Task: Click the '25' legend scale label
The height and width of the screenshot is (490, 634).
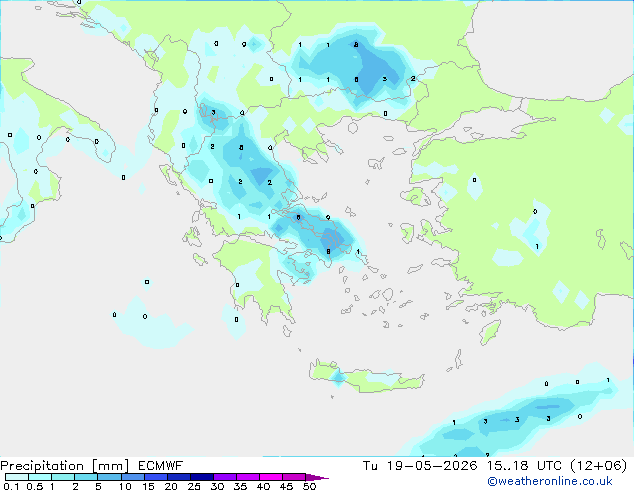Action: tap(194, 486)
